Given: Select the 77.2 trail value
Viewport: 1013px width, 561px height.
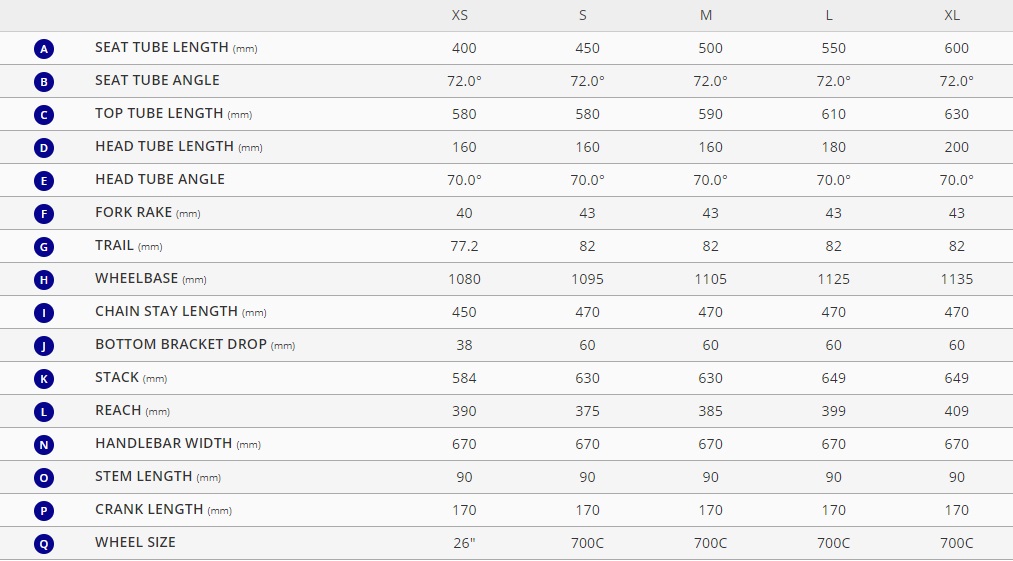Looking at the screenshot, I should tap(464, 246).
